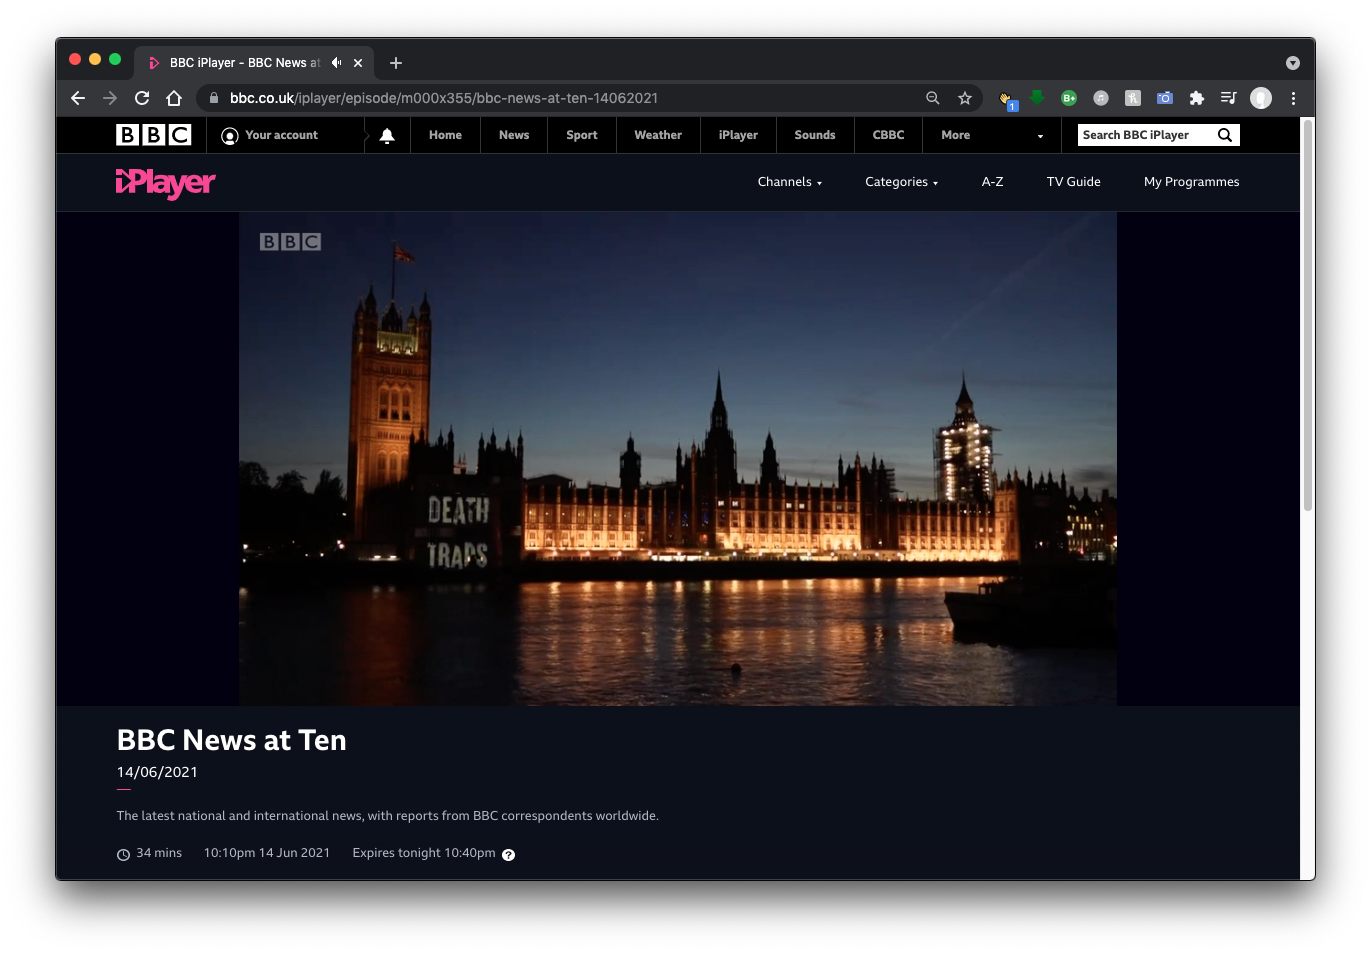Click the '10:10pm 14 Jun 2021' text
This screenshot has height=954, width=1371.
[267, 853]
